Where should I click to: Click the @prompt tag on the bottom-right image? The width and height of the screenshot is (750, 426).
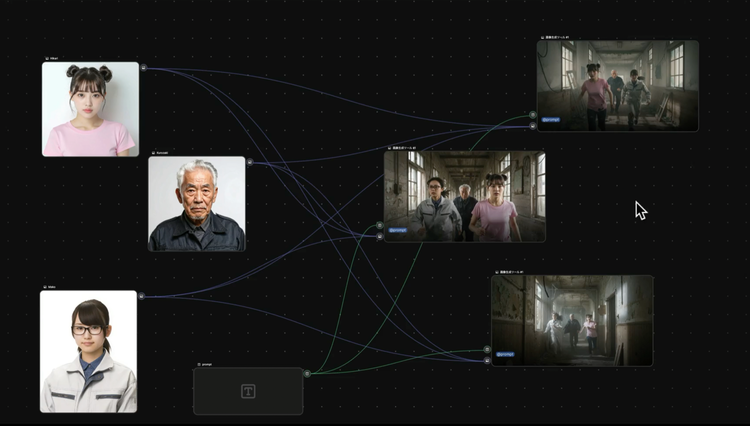[x=505, y=354]
